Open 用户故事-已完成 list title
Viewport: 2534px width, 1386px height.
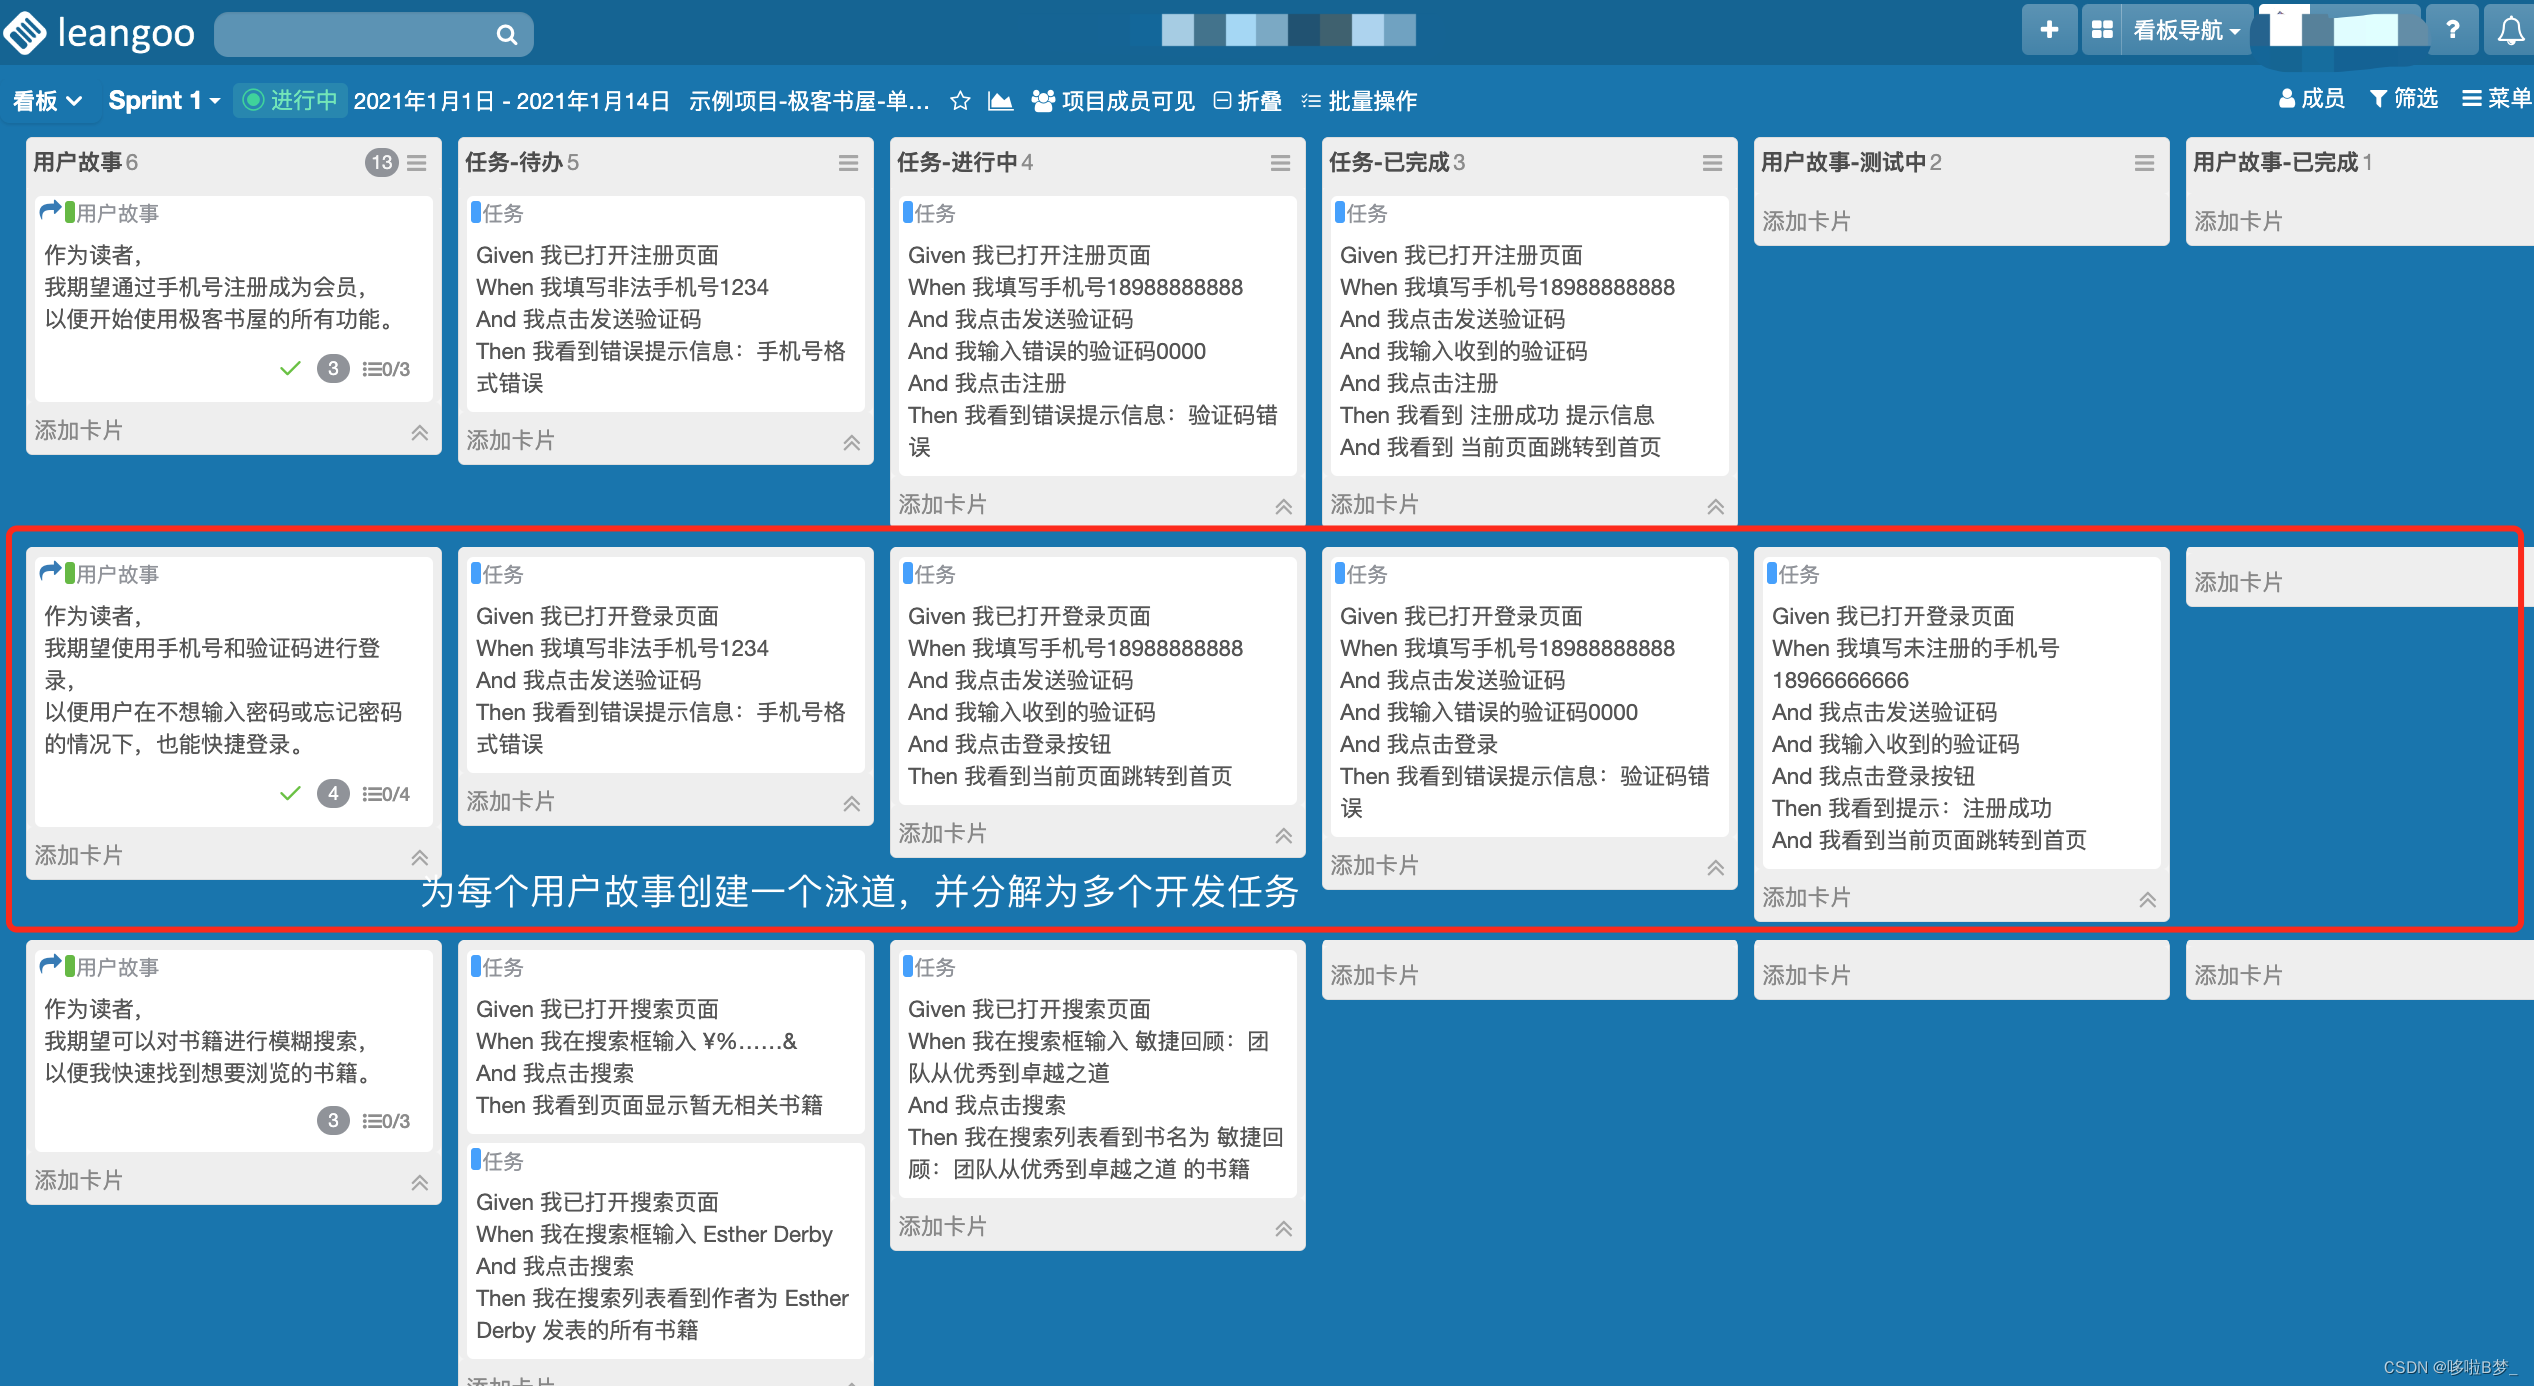point(2275,162)
